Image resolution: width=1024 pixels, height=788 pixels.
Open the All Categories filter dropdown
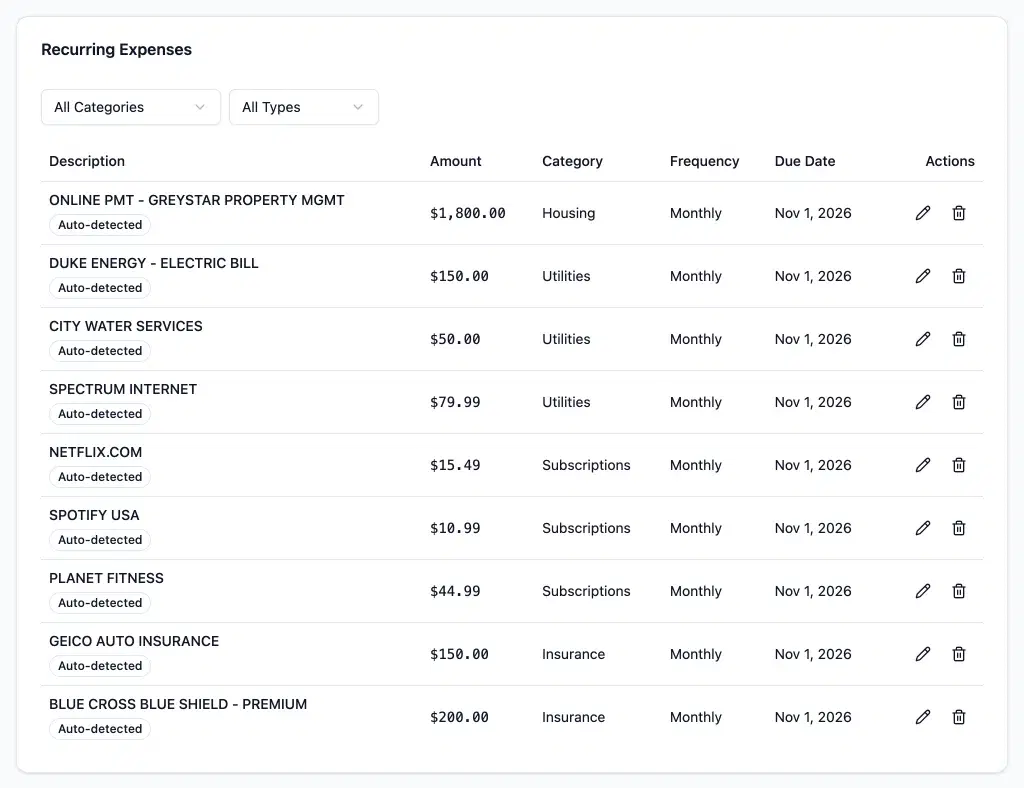tap(131, 107)
